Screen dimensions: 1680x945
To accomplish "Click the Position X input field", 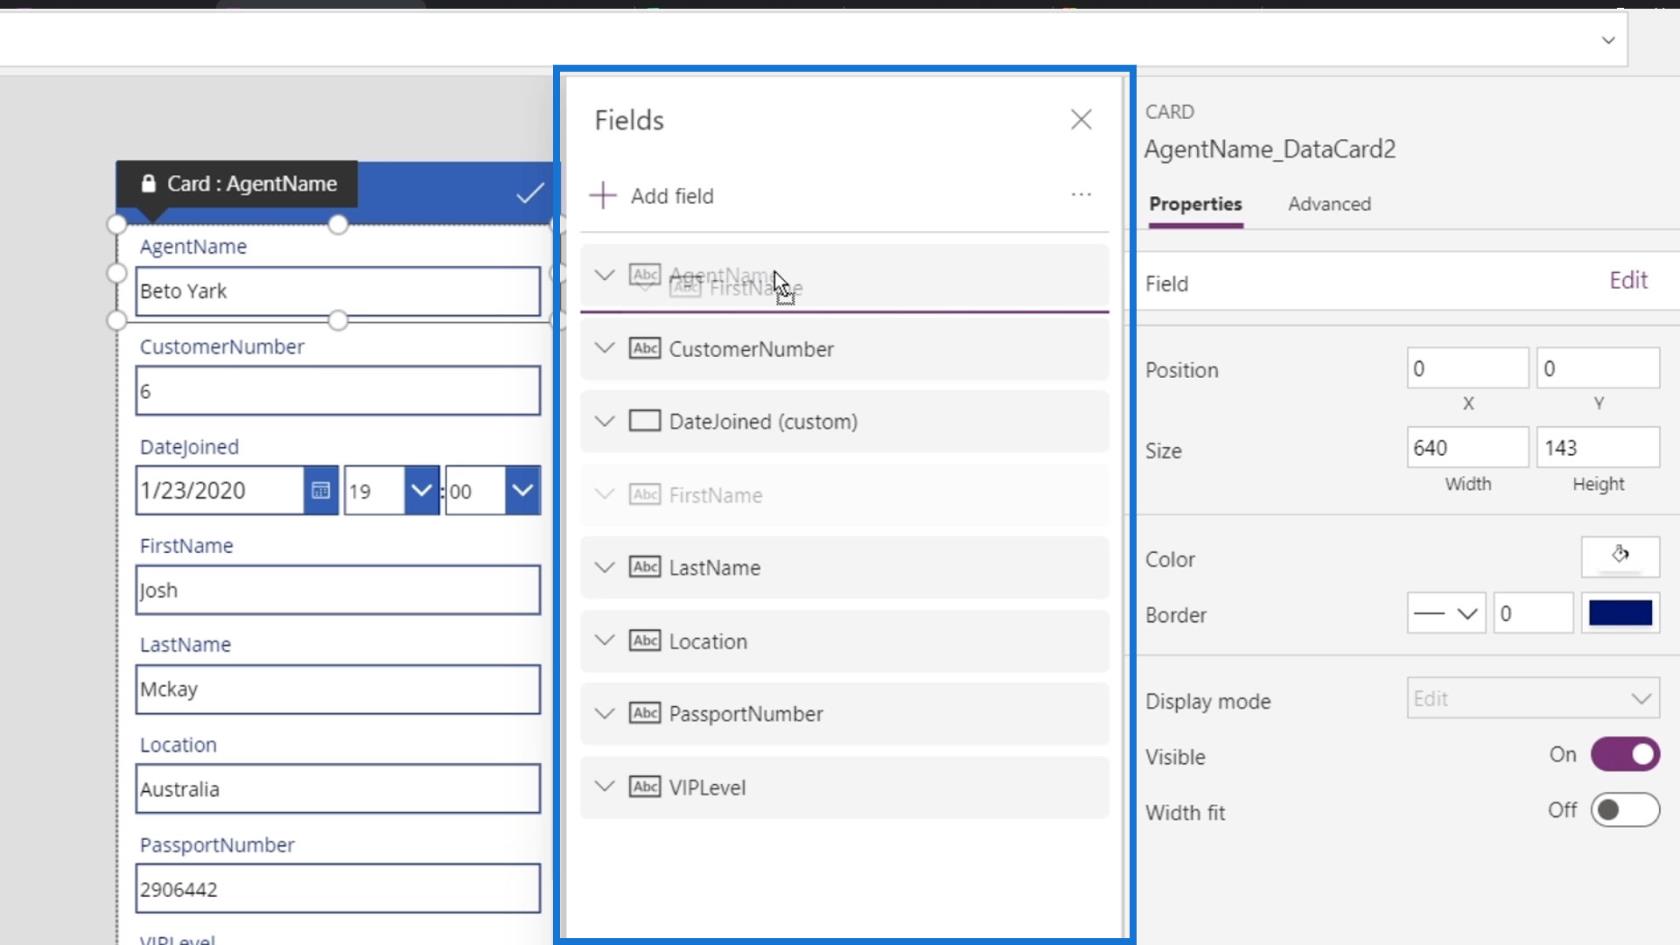I will (1467, 368).
